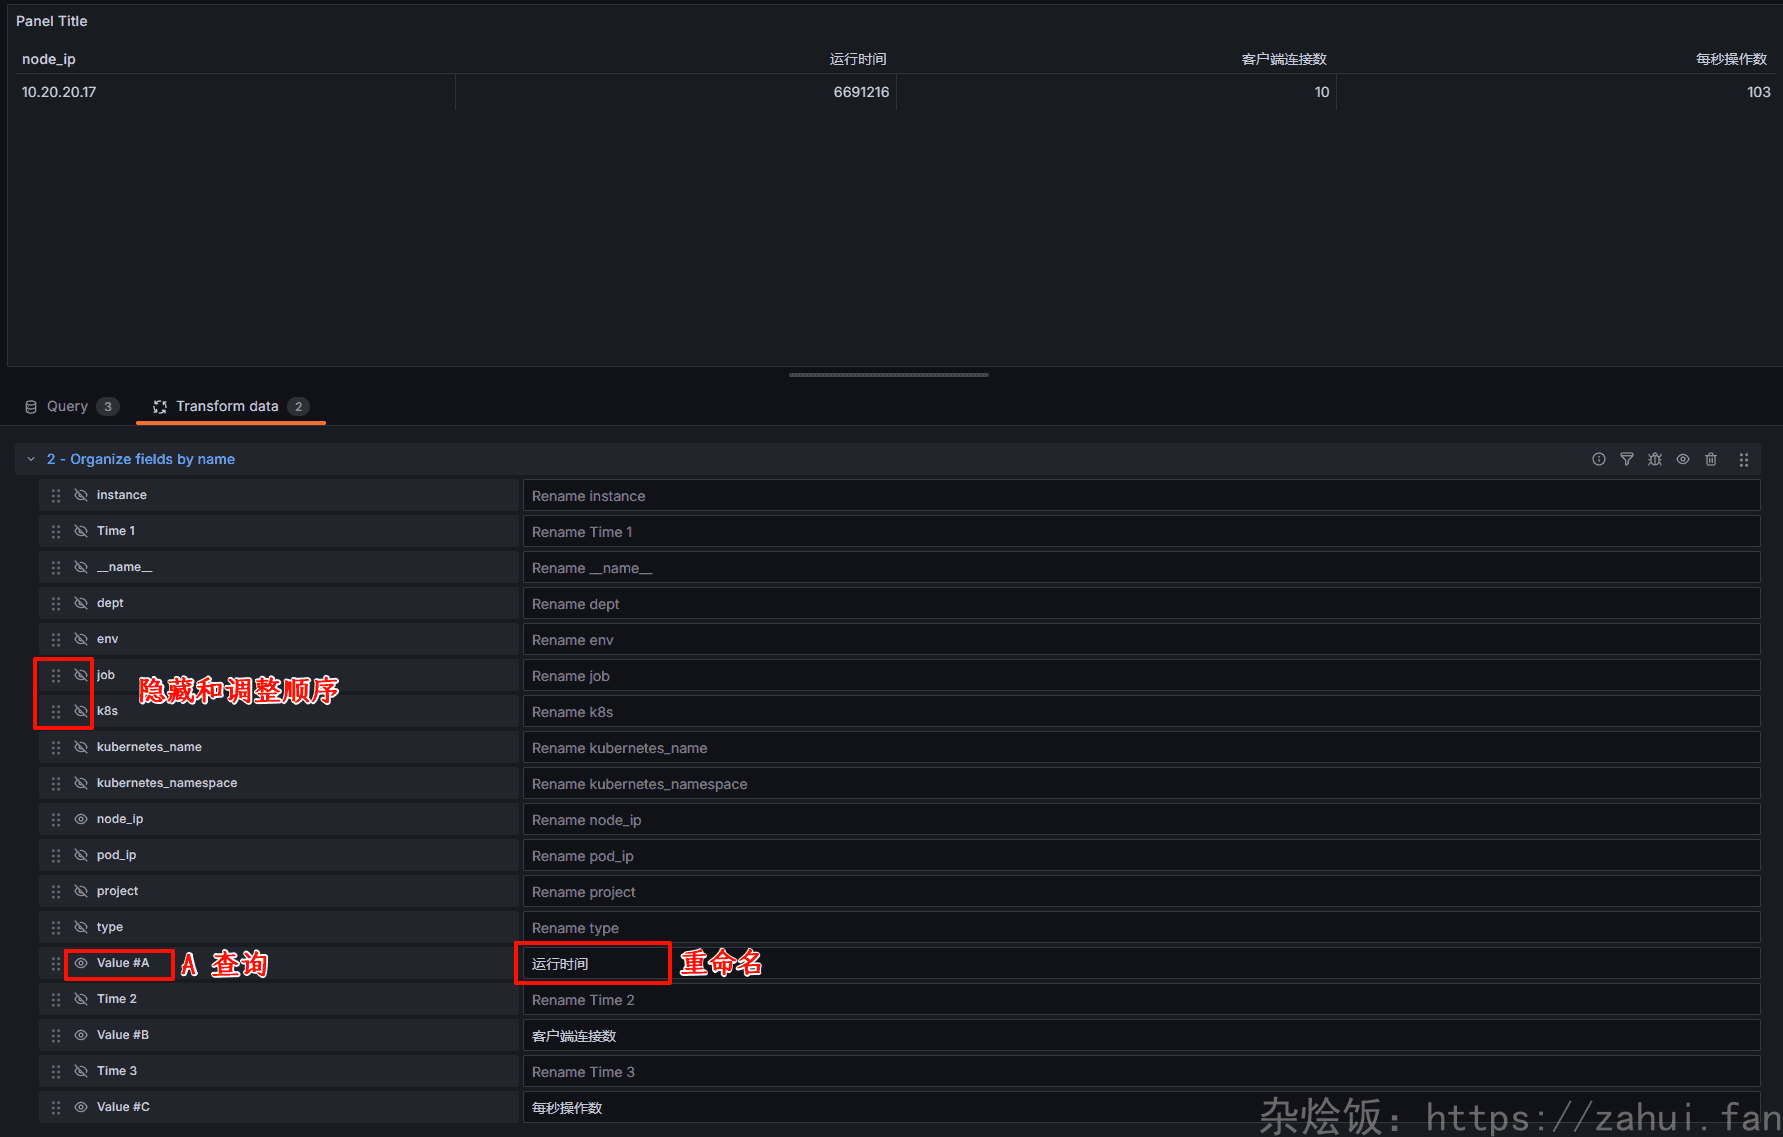This screenshot has width=1783, height=1137.
Task: Click the drag handle on the transformation header
Action: pos(1743,460)
